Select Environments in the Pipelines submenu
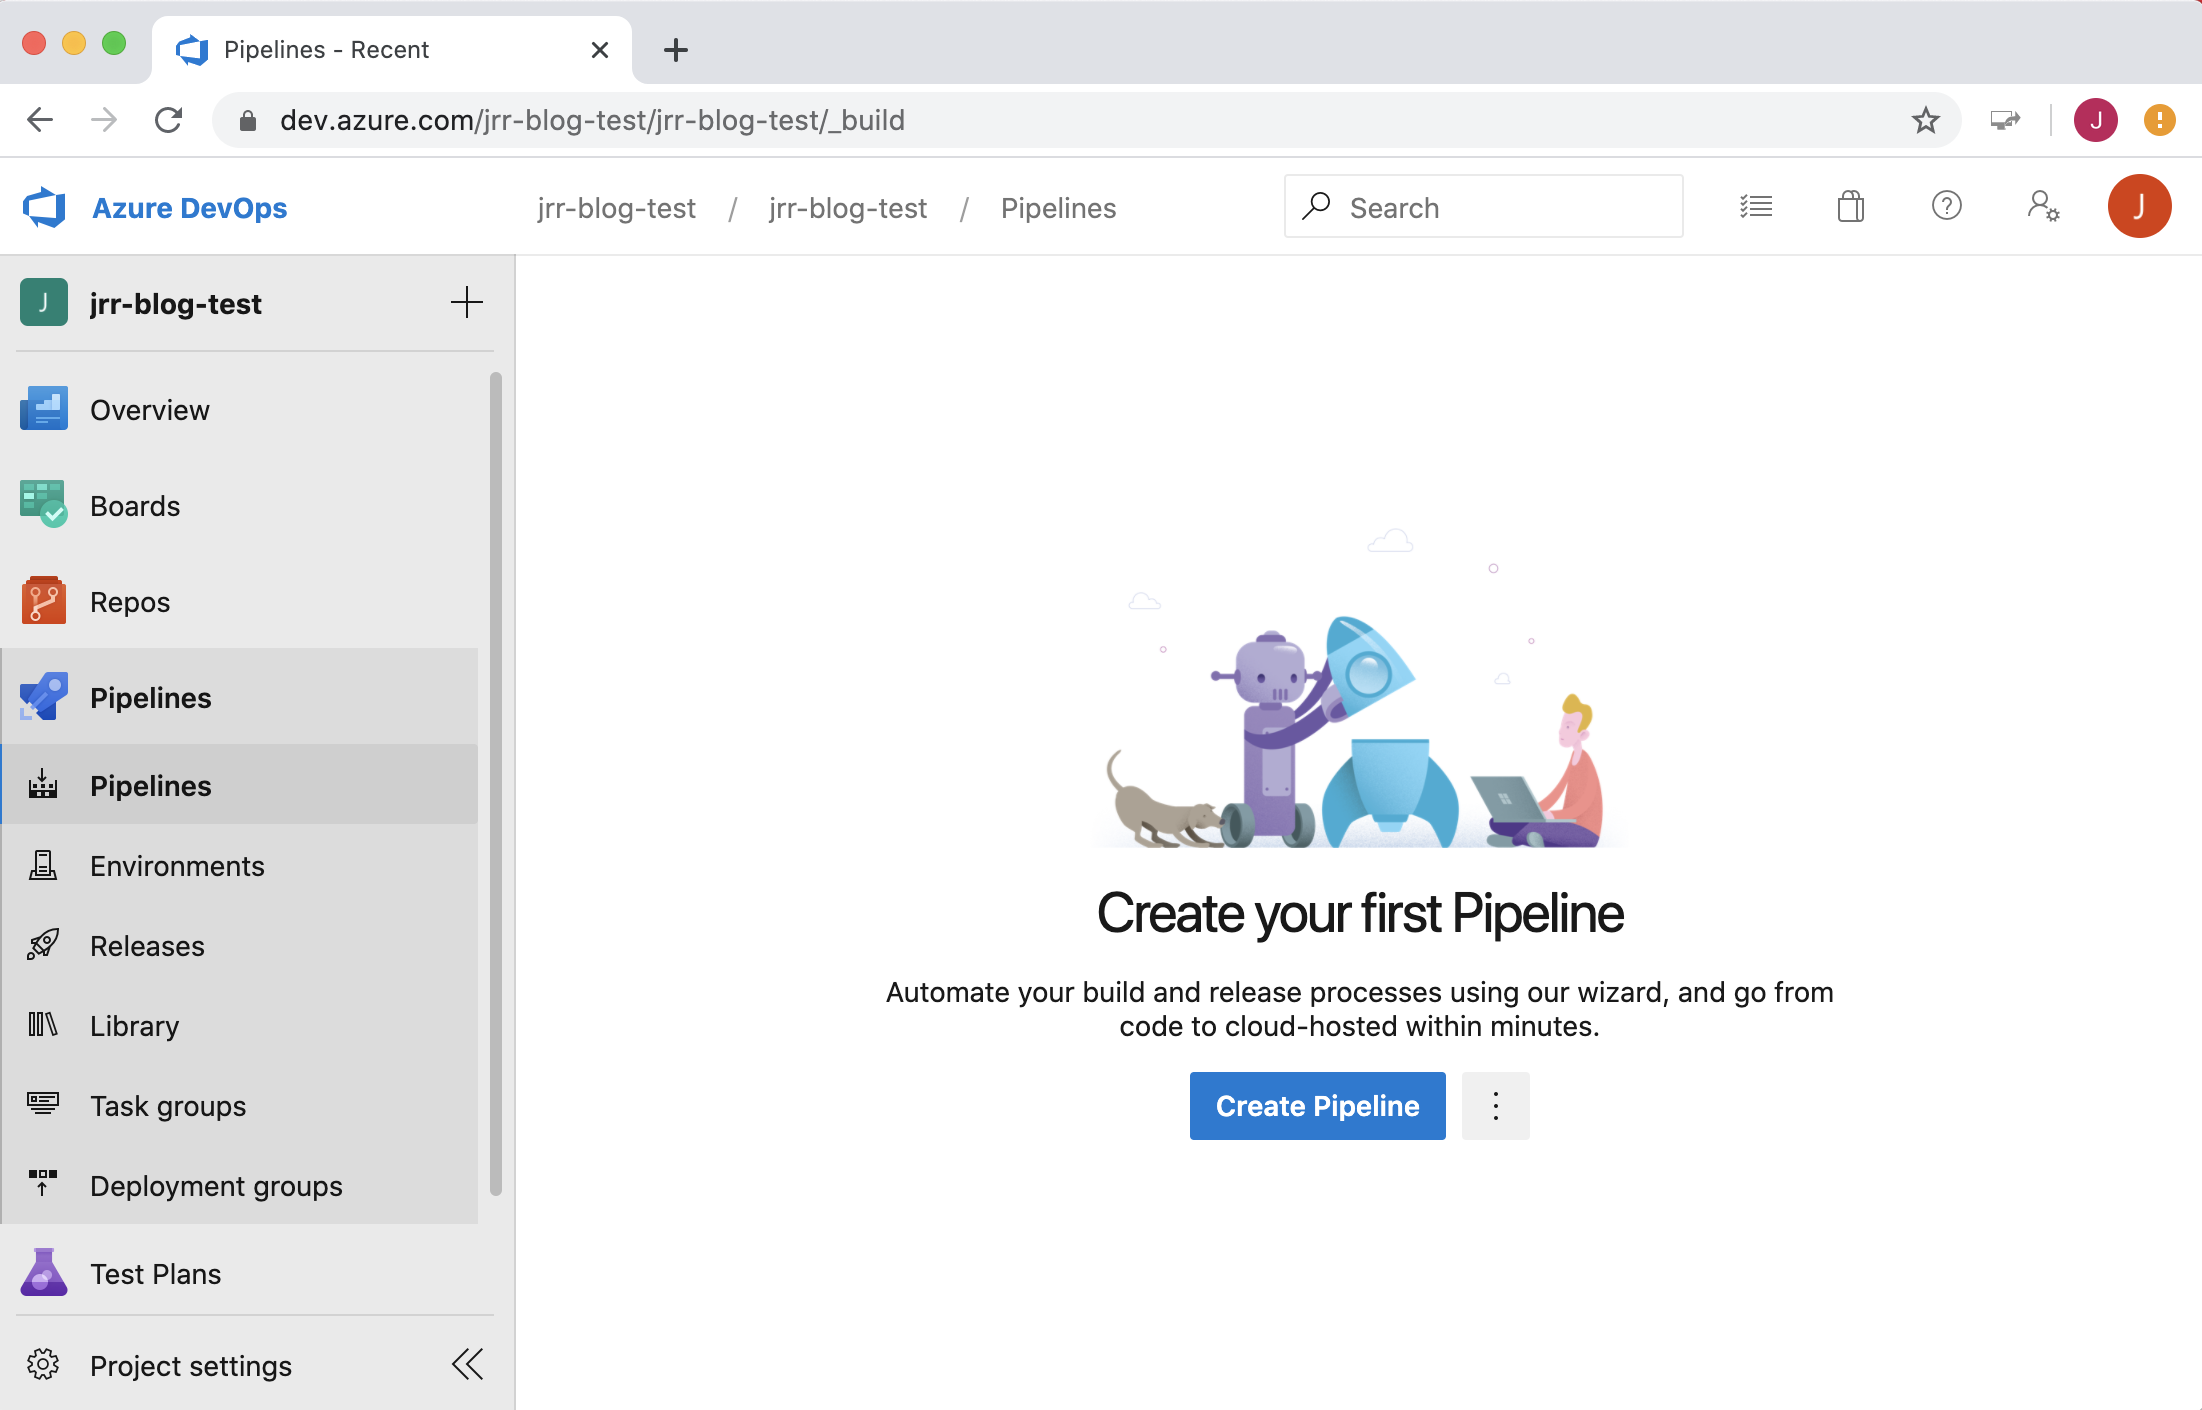 pos(177,866)
